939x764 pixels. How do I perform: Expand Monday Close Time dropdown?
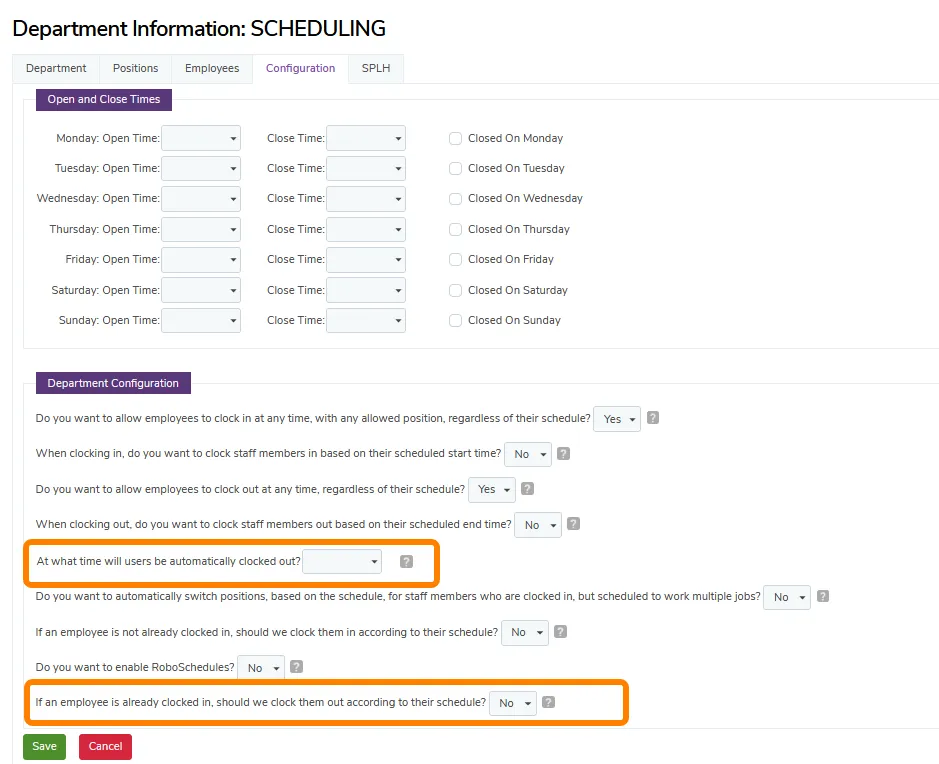click(x=366, y=138)
